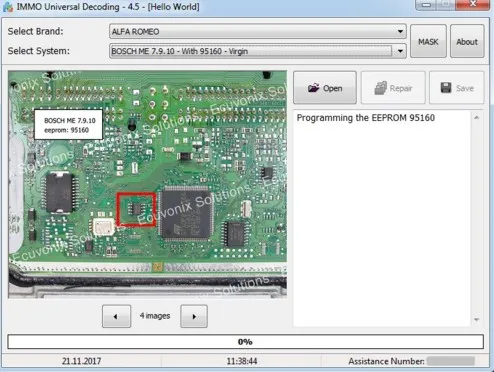Click the Repair button's document icon
Screen dimensions: 494x372
(380, 88)
